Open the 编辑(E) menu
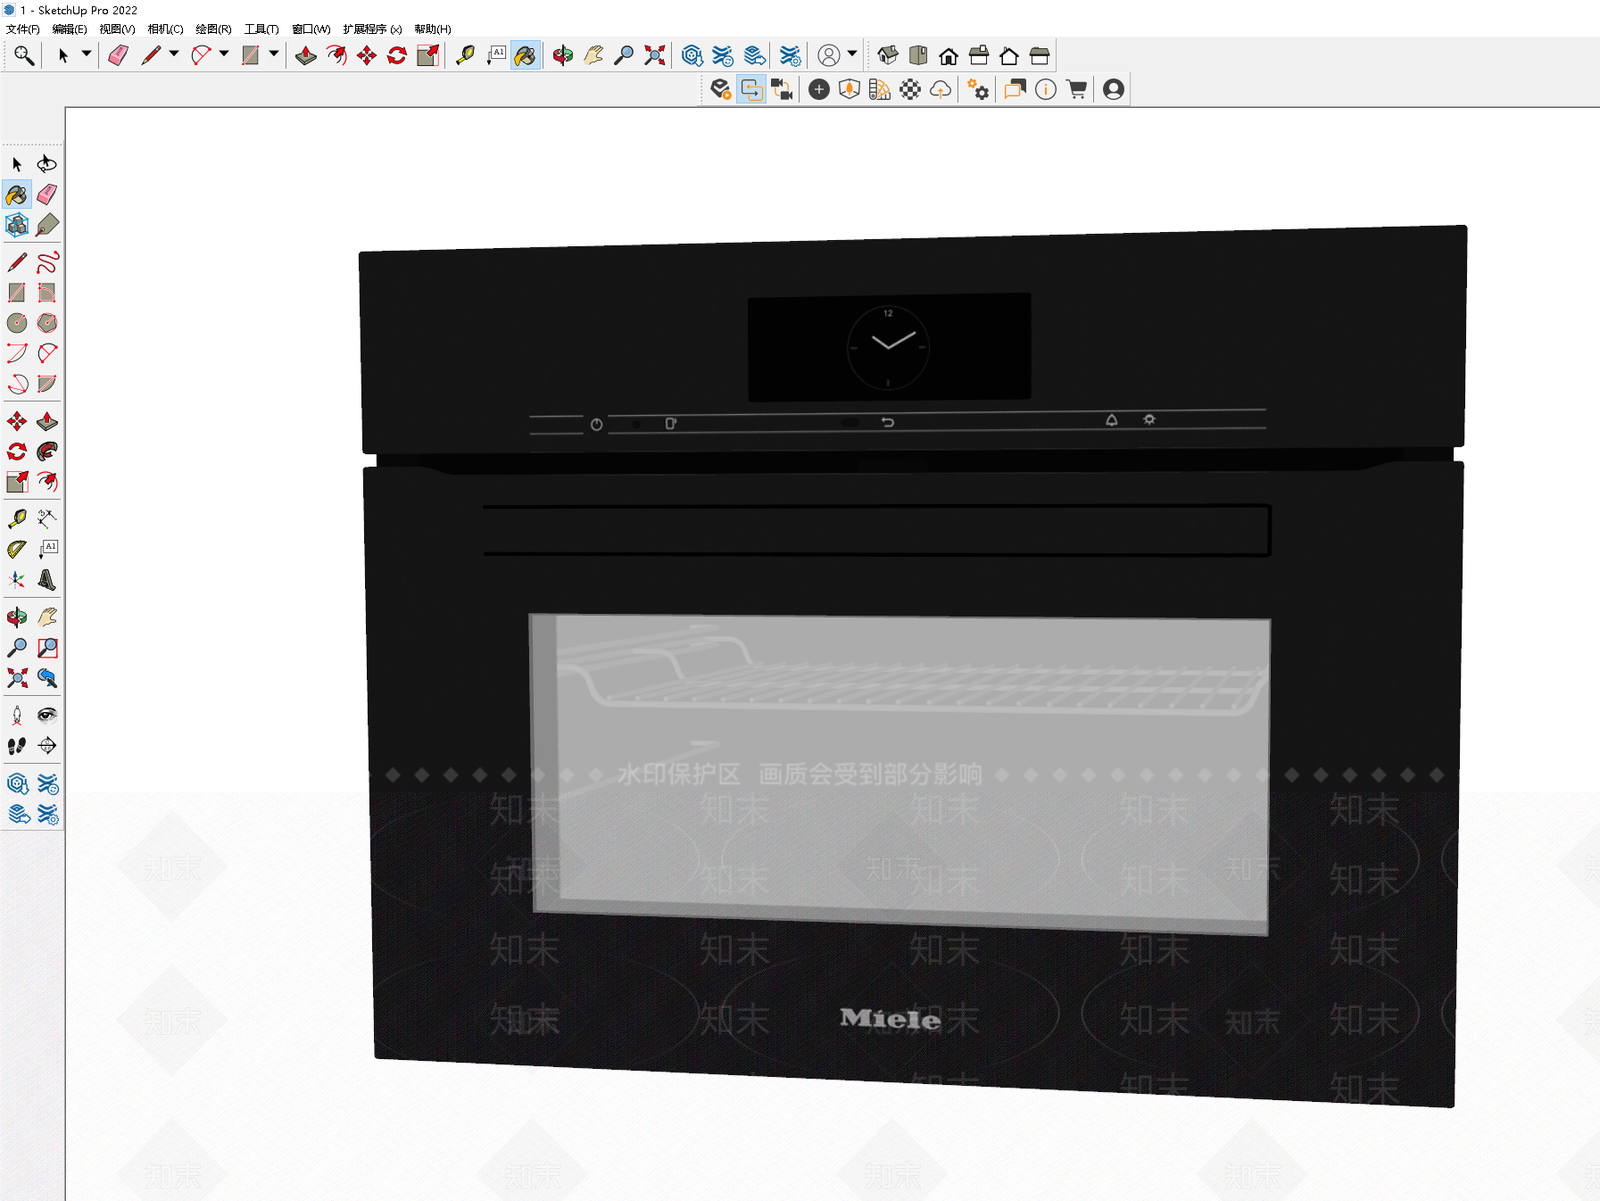Image resolution: width=1600 pixels, height=1201 pixels. click(x=70, y=29)
